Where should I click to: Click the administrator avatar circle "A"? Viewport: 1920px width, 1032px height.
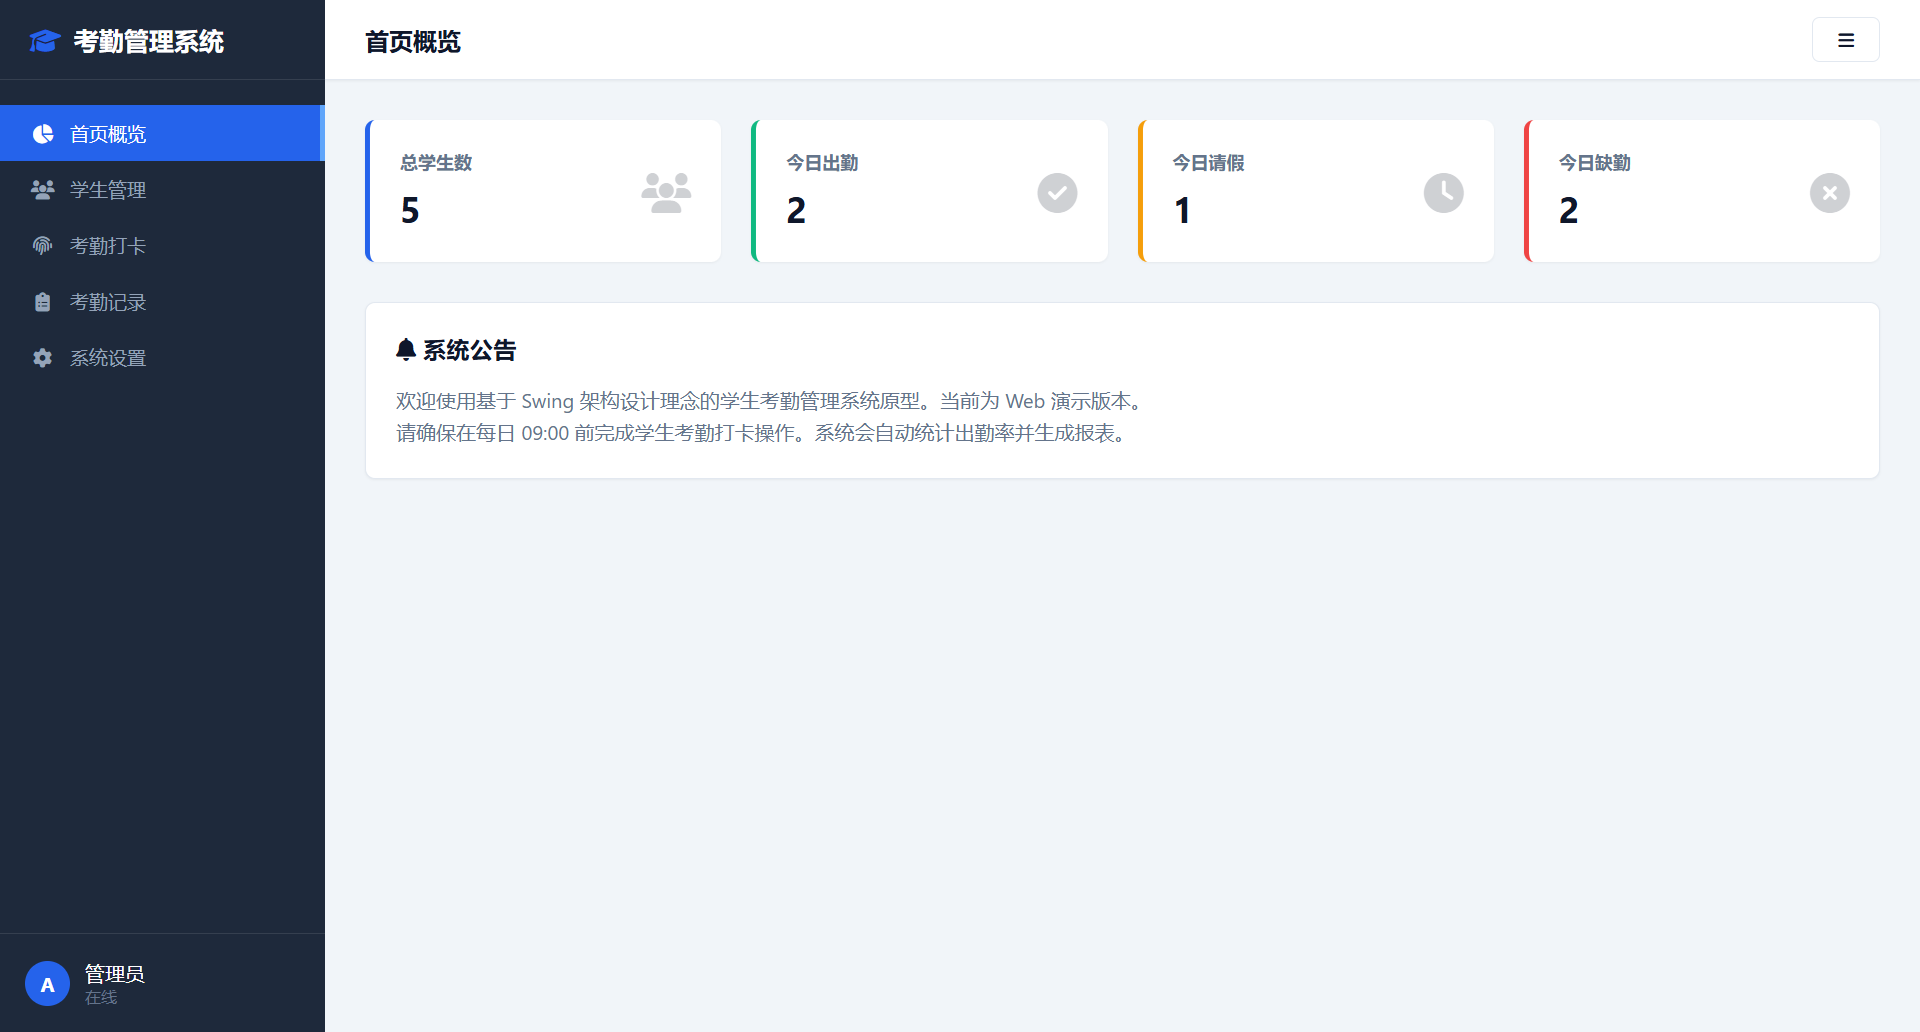click(x=47, y=984)
